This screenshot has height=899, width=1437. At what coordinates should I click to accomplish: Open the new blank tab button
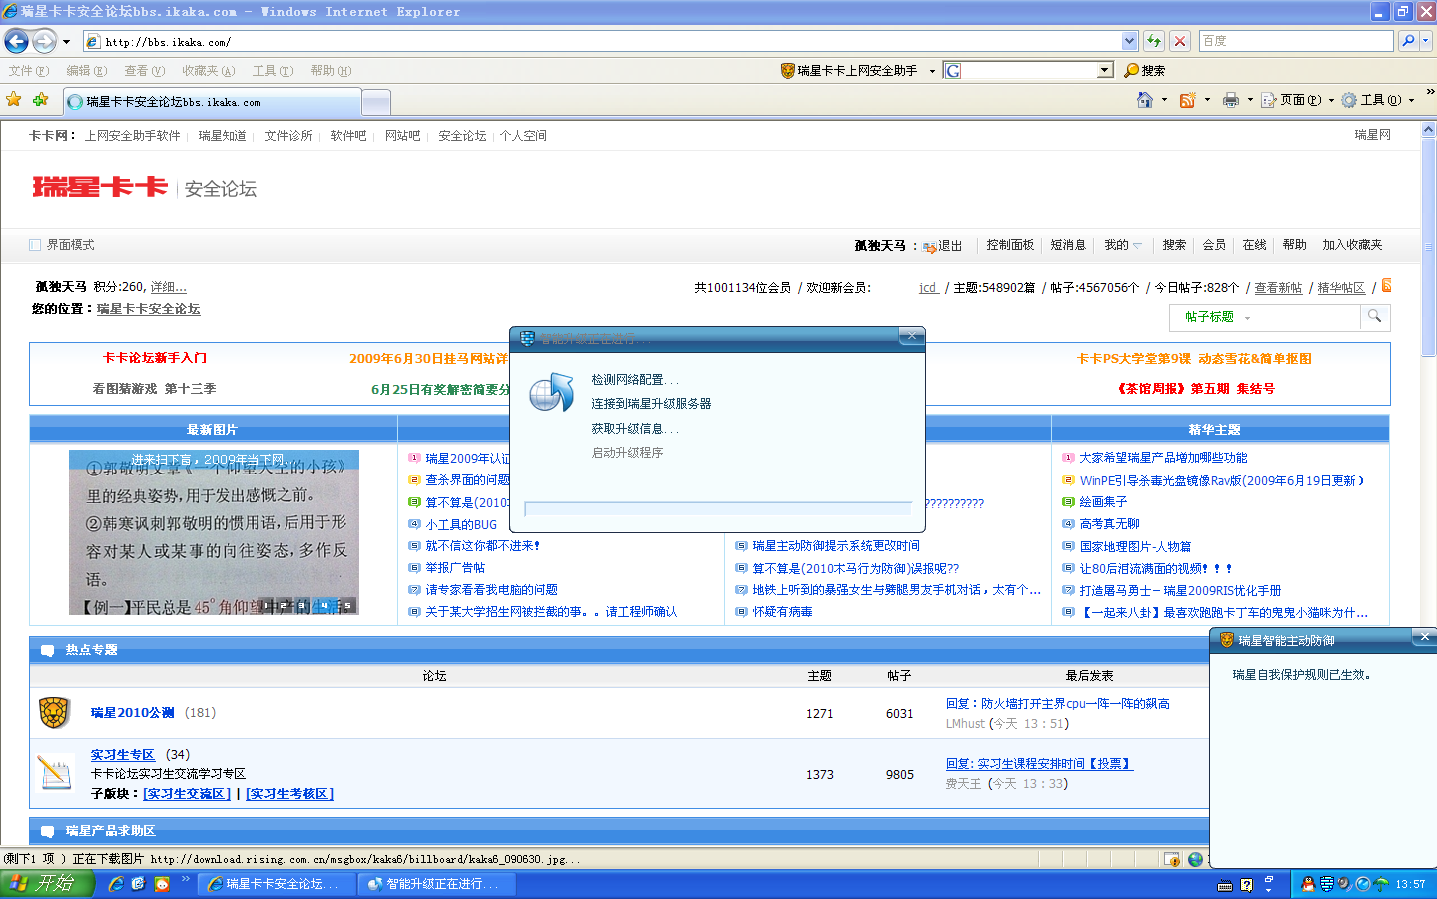376,102
